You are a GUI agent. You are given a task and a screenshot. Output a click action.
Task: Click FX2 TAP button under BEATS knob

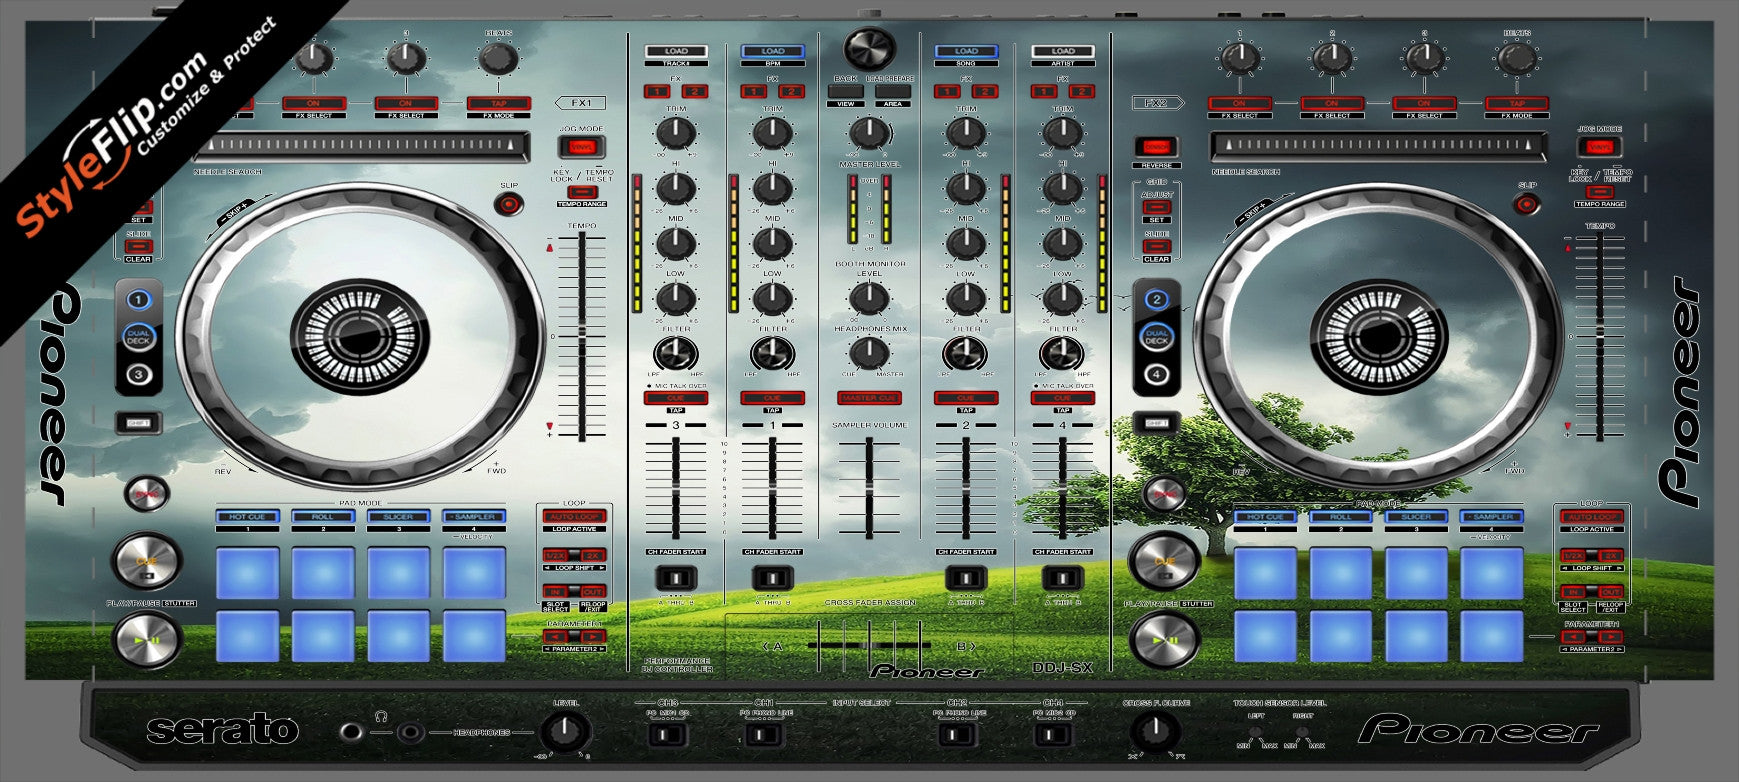[1516, 104]
